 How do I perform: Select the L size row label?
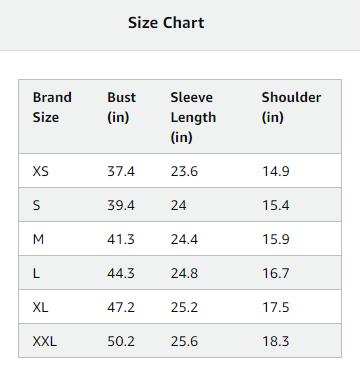point(36,273)
